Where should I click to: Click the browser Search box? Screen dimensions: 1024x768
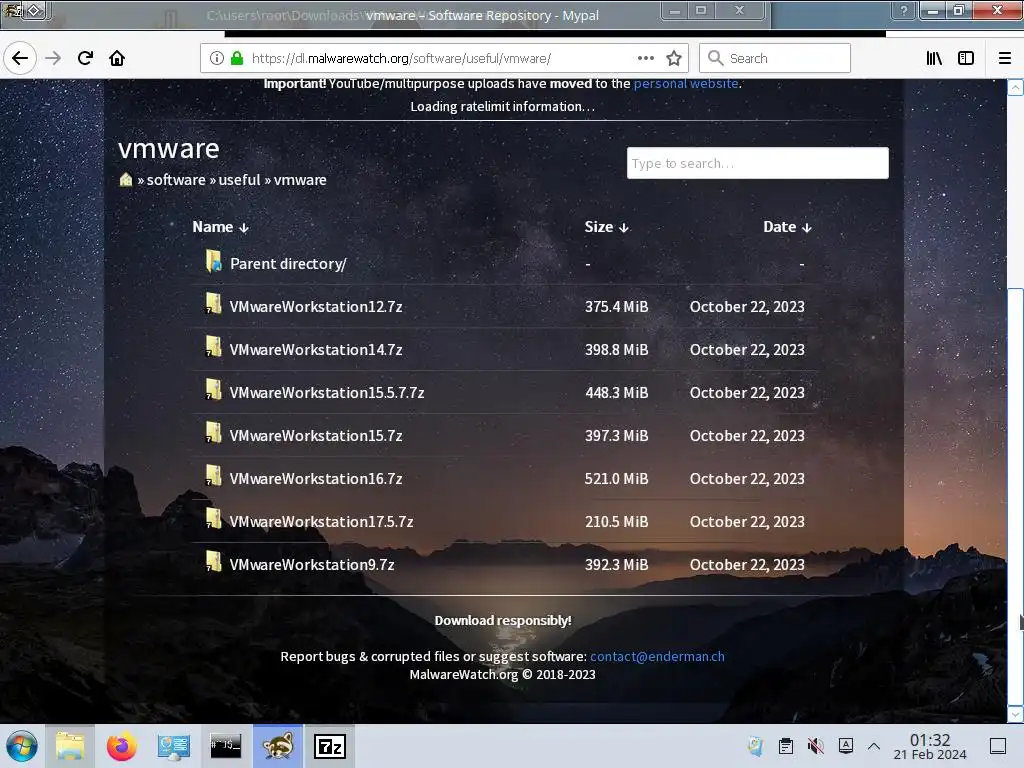775,58
